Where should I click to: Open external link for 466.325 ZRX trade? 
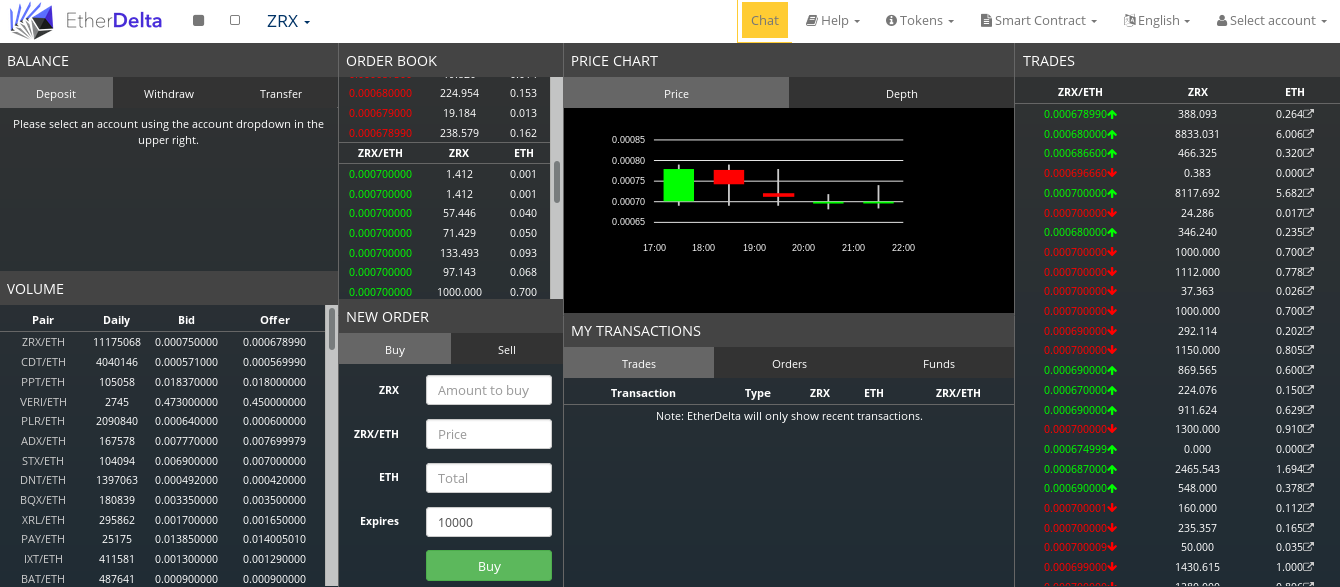click(x=1309, y=153)
